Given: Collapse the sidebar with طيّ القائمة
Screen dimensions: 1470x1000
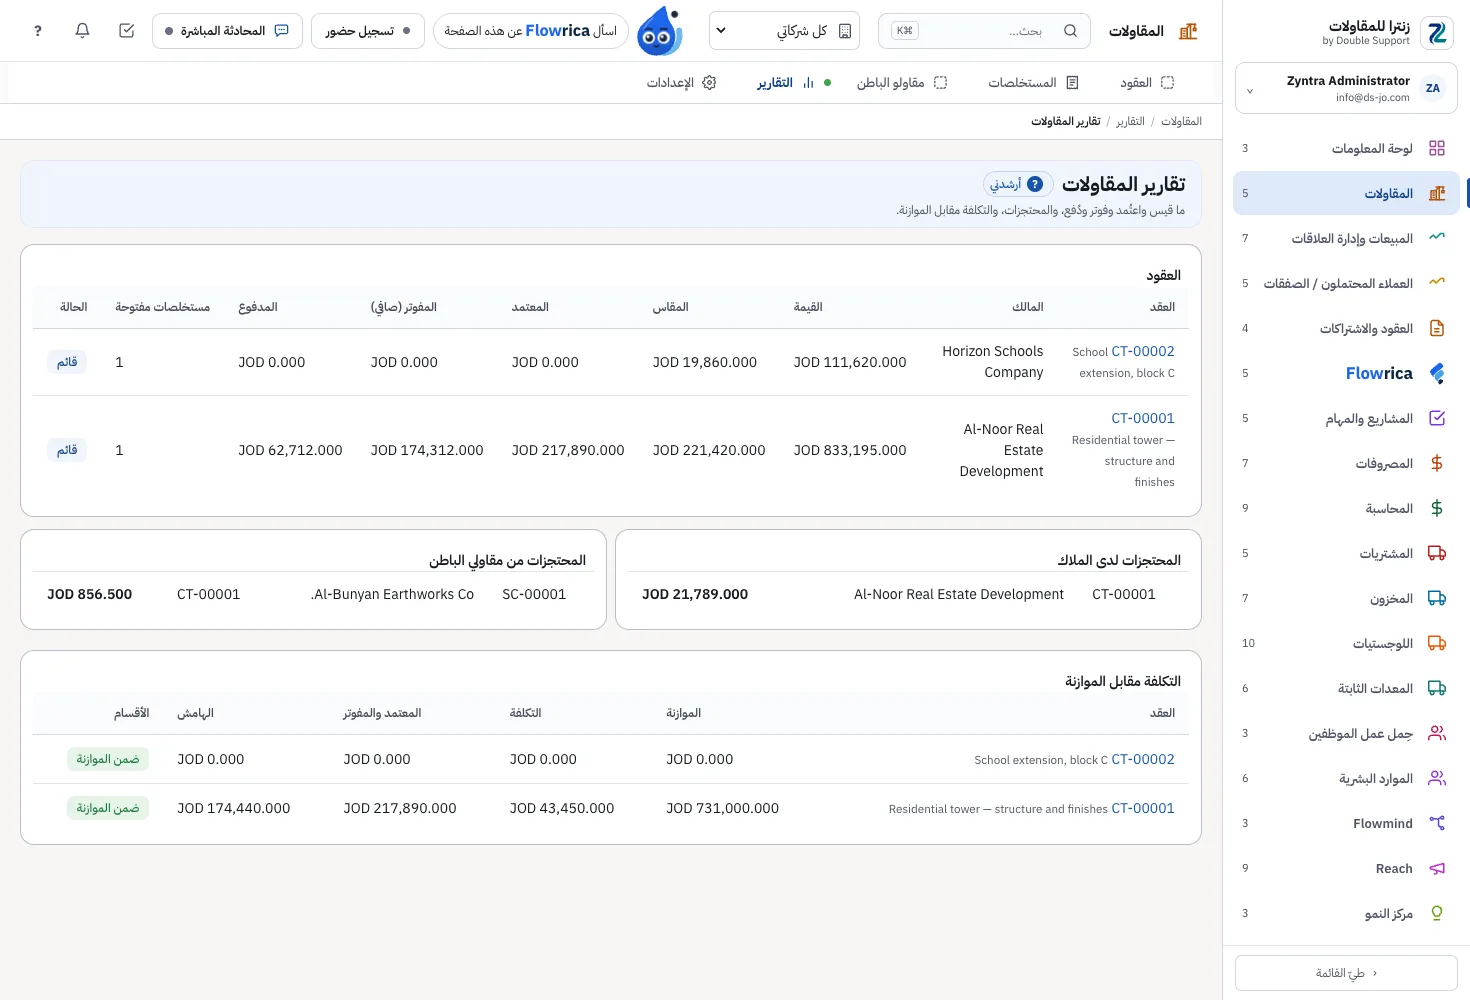Looking at the screenshot, I should (x=1346, y=973).
